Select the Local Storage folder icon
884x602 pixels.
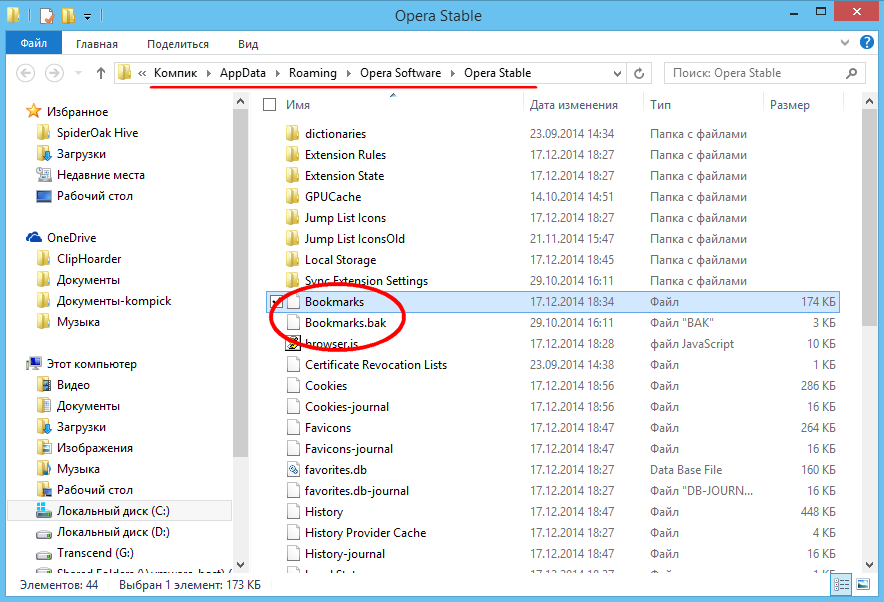click(x=293, y=260)
